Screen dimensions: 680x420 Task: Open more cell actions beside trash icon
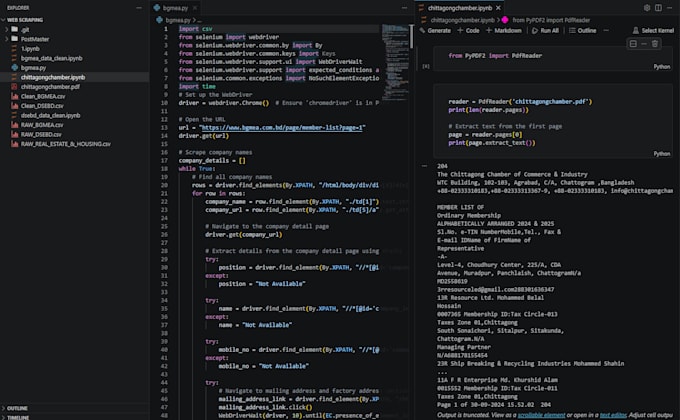[644, 44]
